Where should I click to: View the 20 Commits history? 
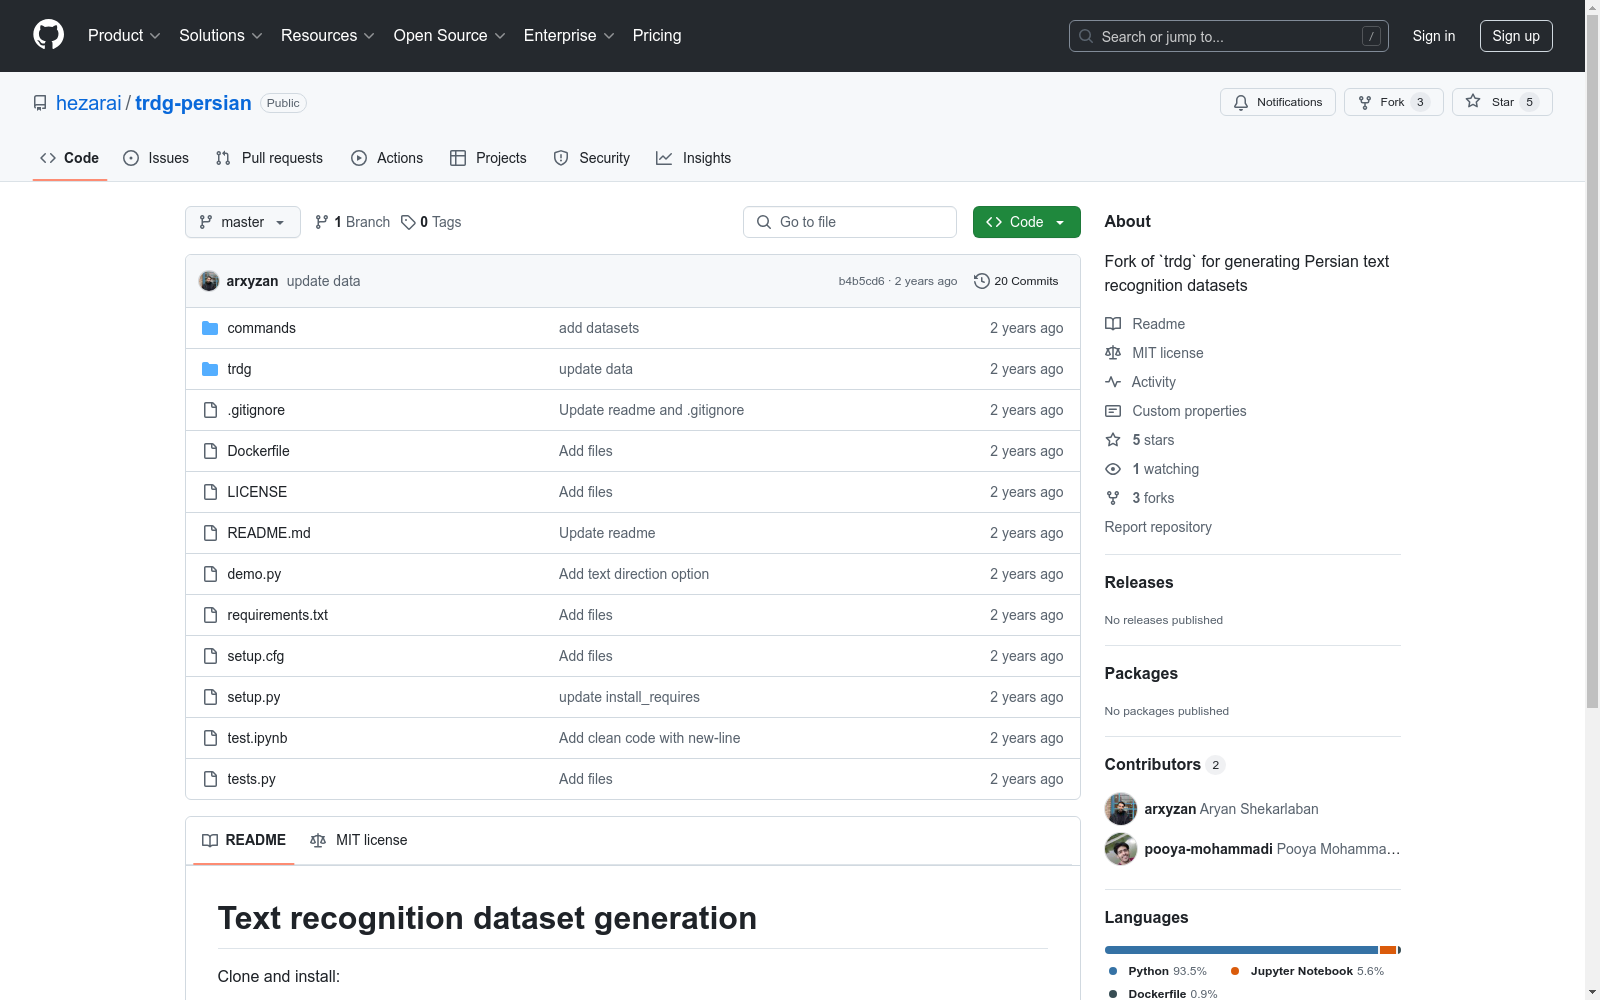[x=1016, y=281]
